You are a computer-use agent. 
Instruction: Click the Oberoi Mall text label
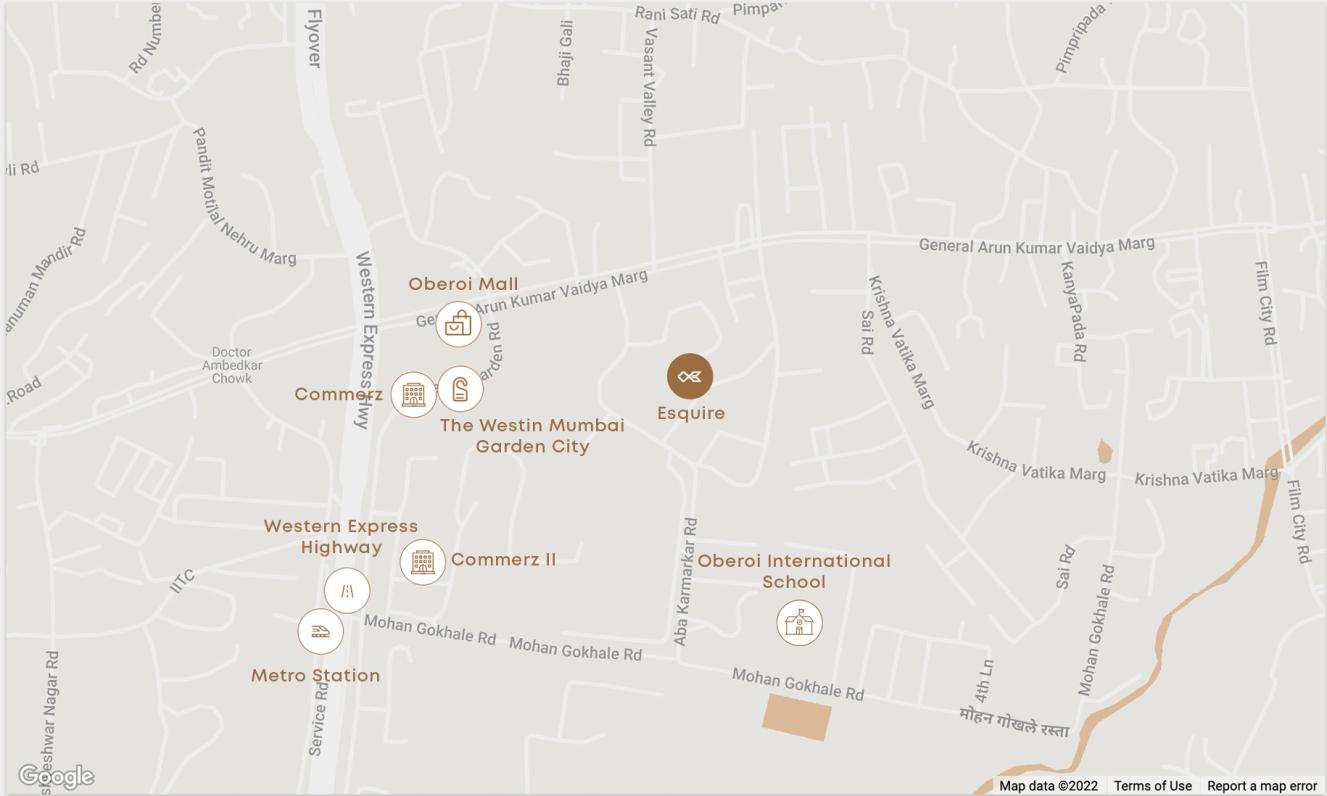(463, 284)
